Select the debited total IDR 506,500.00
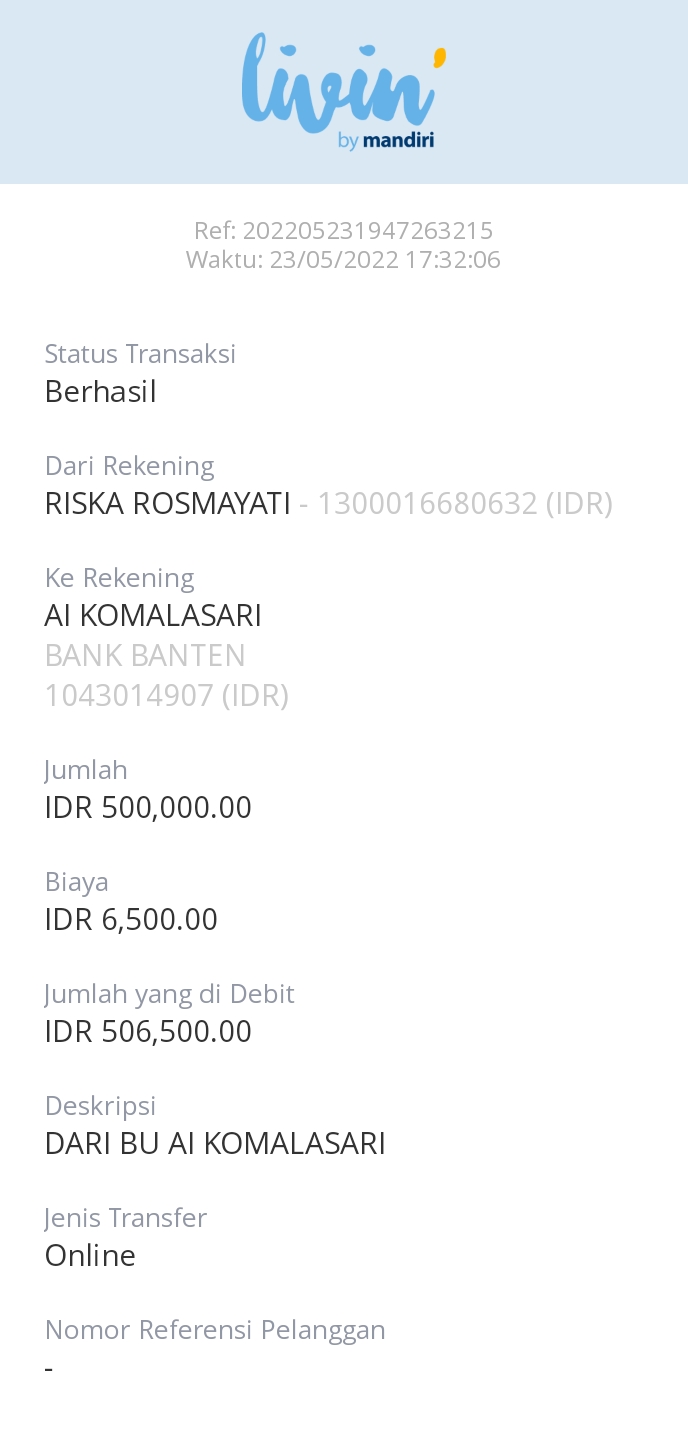This screenshot has width=688, height=1442. [148, 1032]
